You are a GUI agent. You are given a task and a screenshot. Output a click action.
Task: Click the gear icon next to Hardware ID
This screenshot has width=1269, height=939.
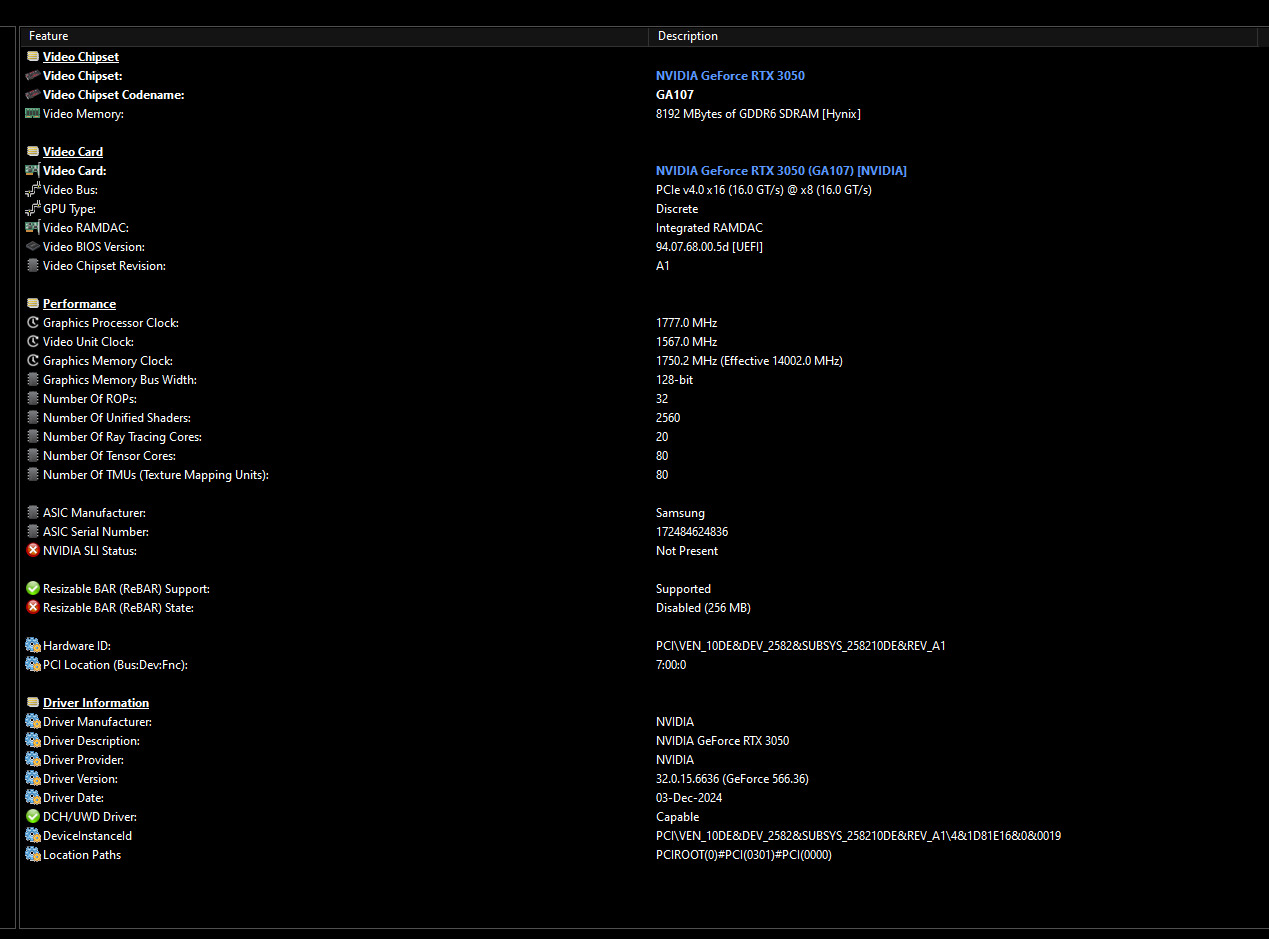coord(33,646)
